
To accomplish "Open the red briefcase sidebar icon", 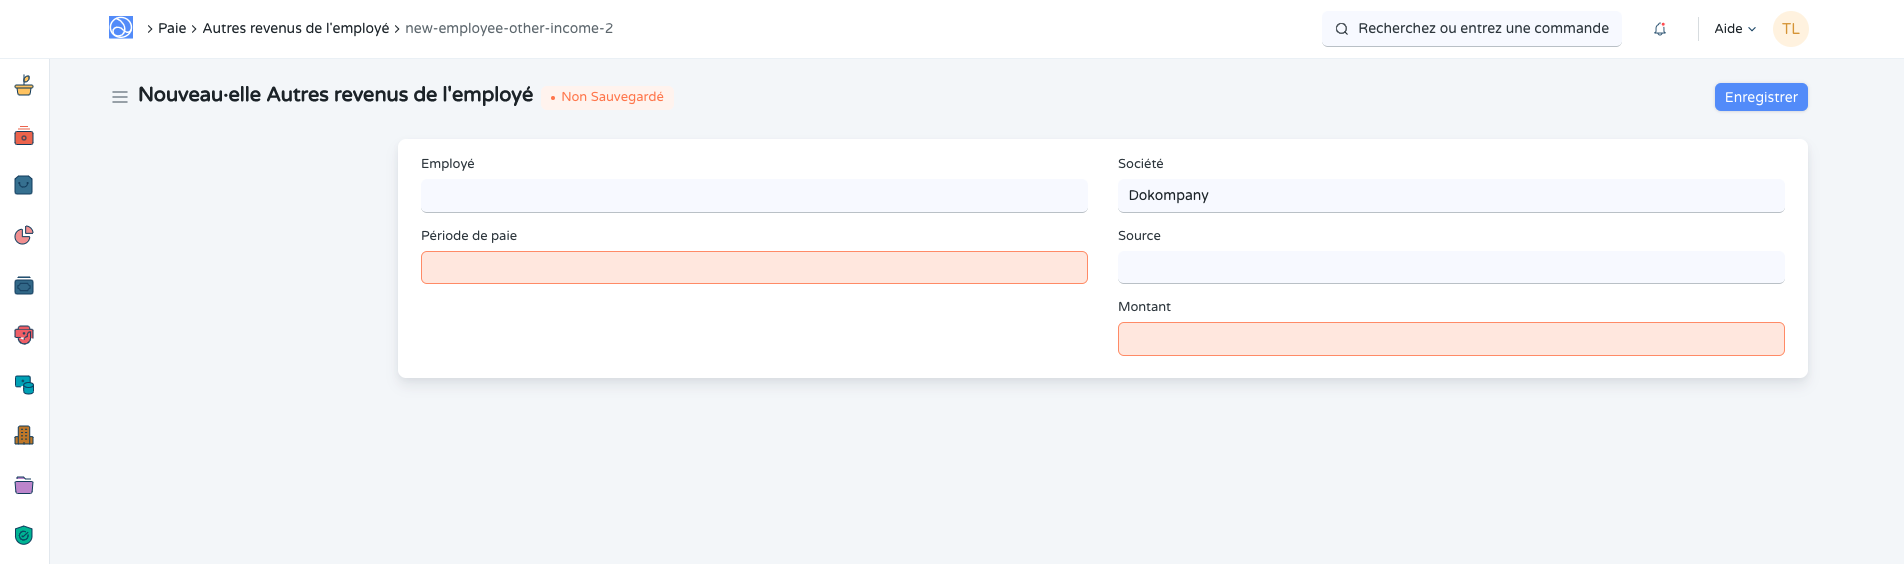I will coord(24,136).
